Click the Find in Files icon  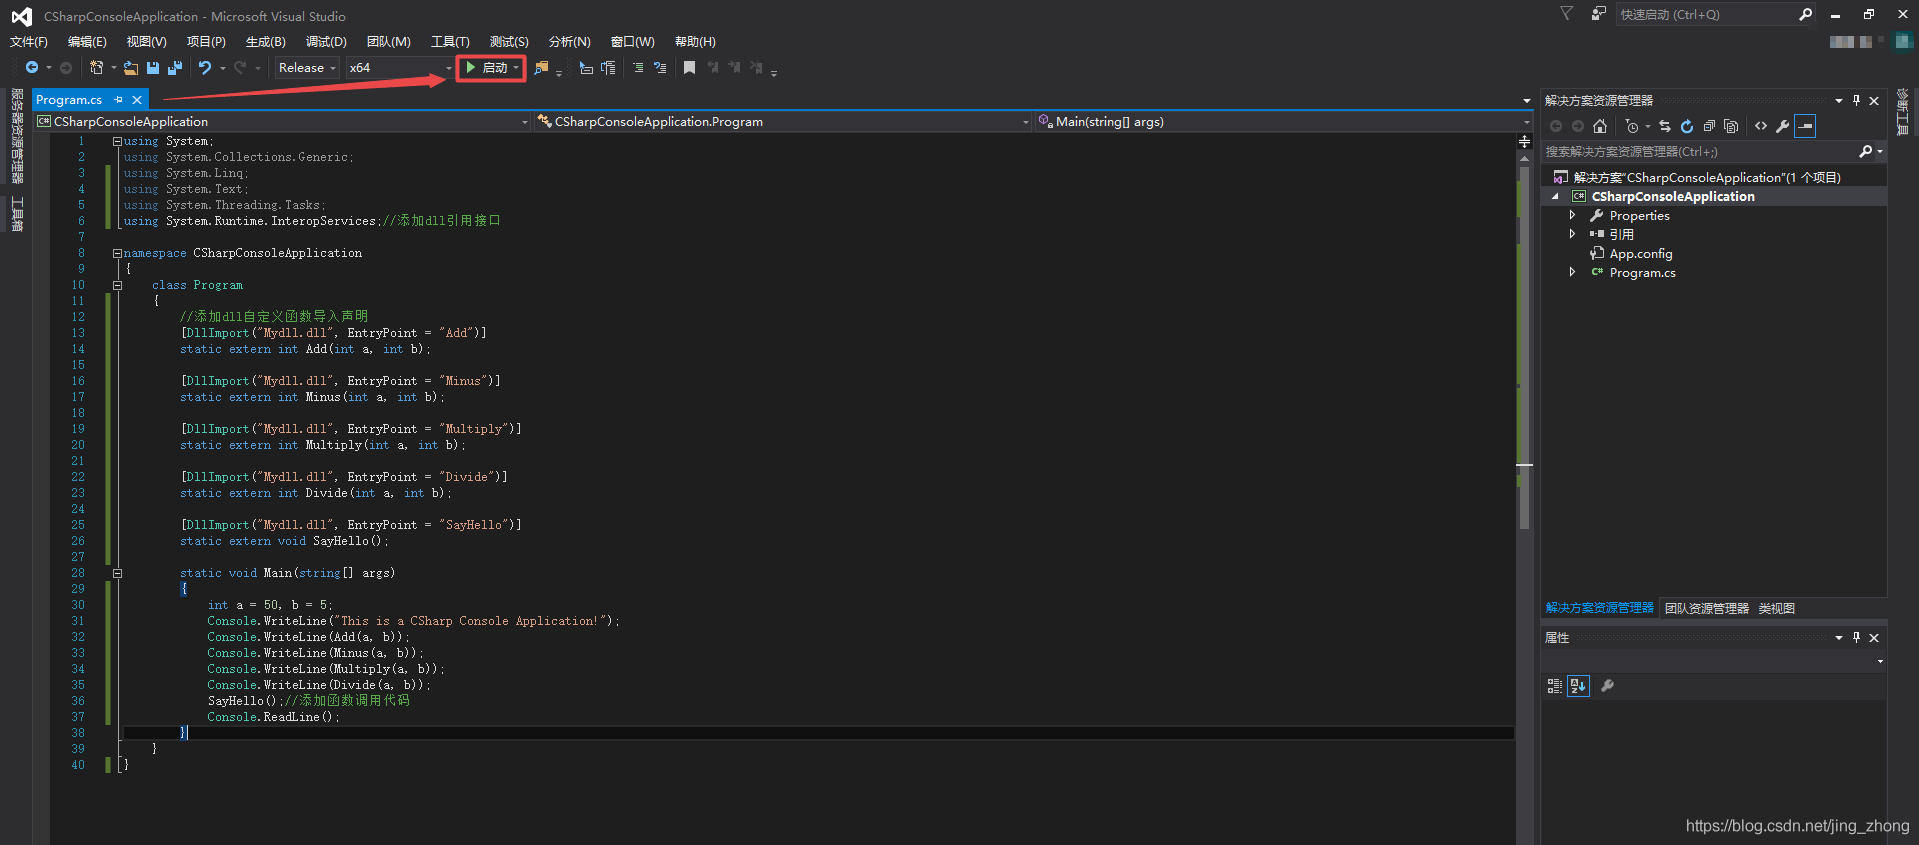541,68
